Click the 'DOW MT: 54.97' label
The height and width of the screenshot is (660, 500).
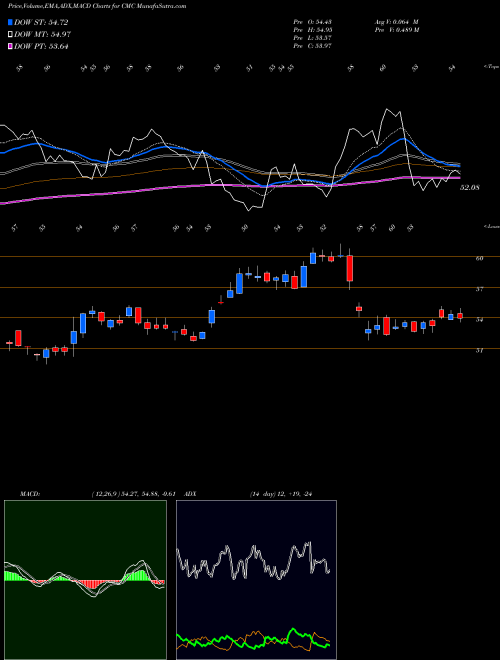(43, 35)
